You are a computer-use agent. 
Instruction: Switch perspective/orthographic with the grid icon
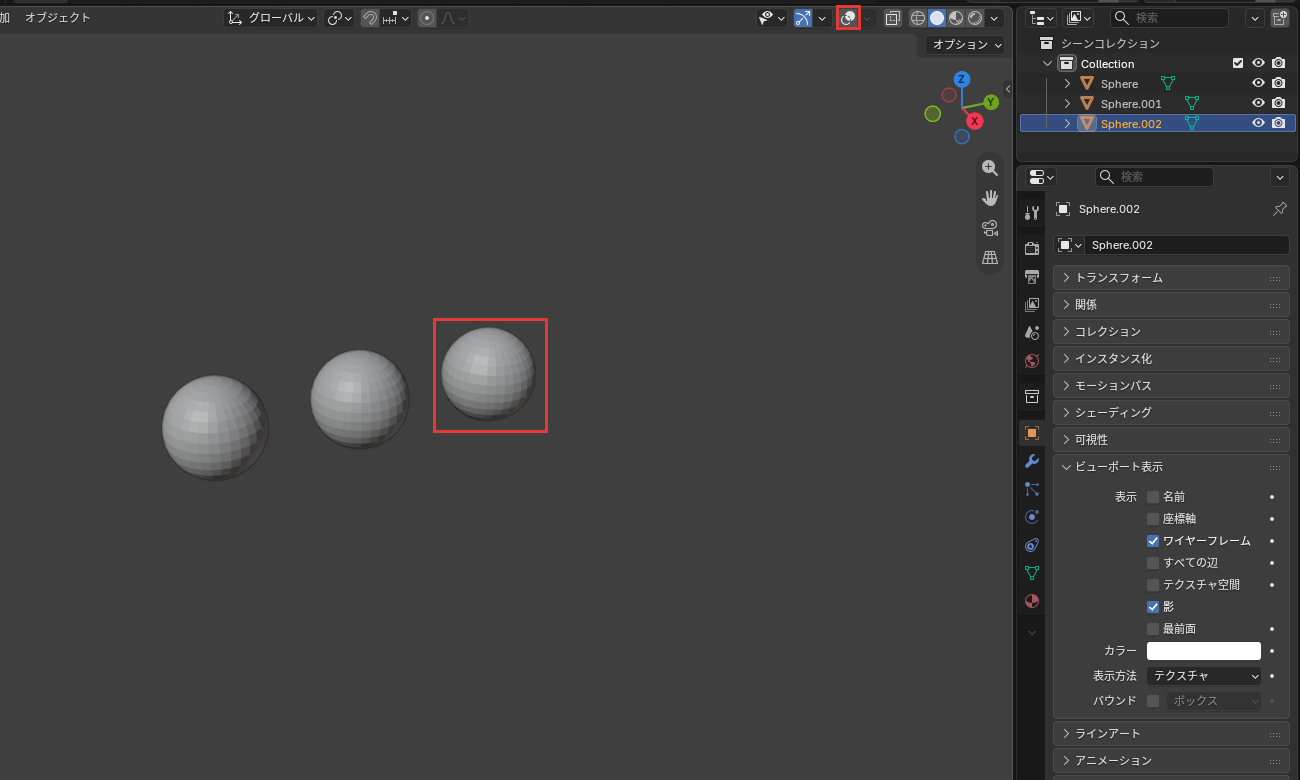pyautogui.click(x=990, y=257)
